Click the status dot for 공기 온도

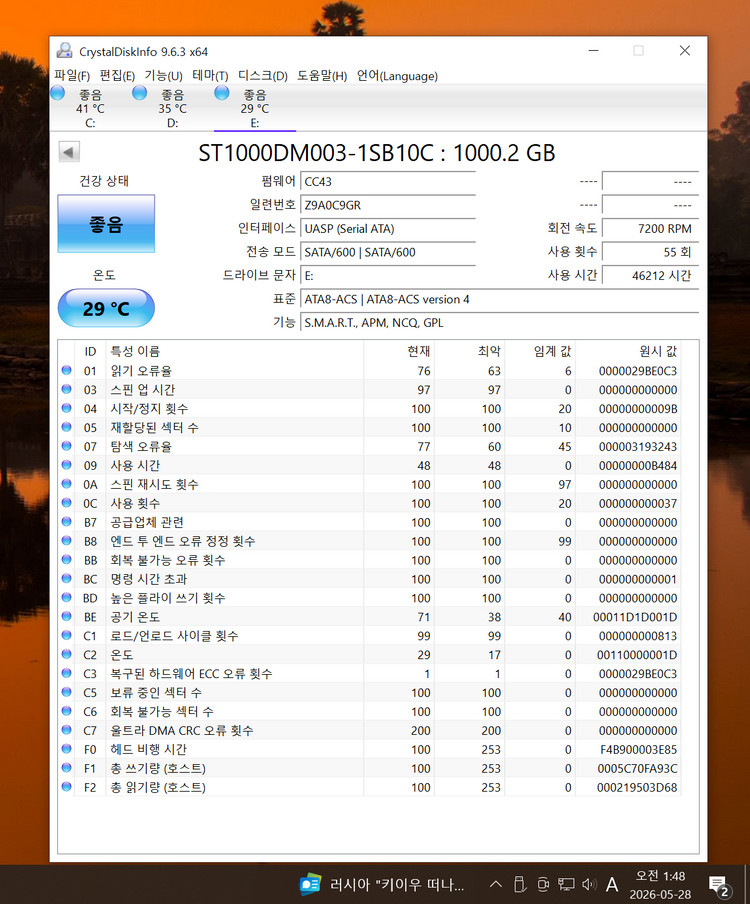[x=66, y=616]
